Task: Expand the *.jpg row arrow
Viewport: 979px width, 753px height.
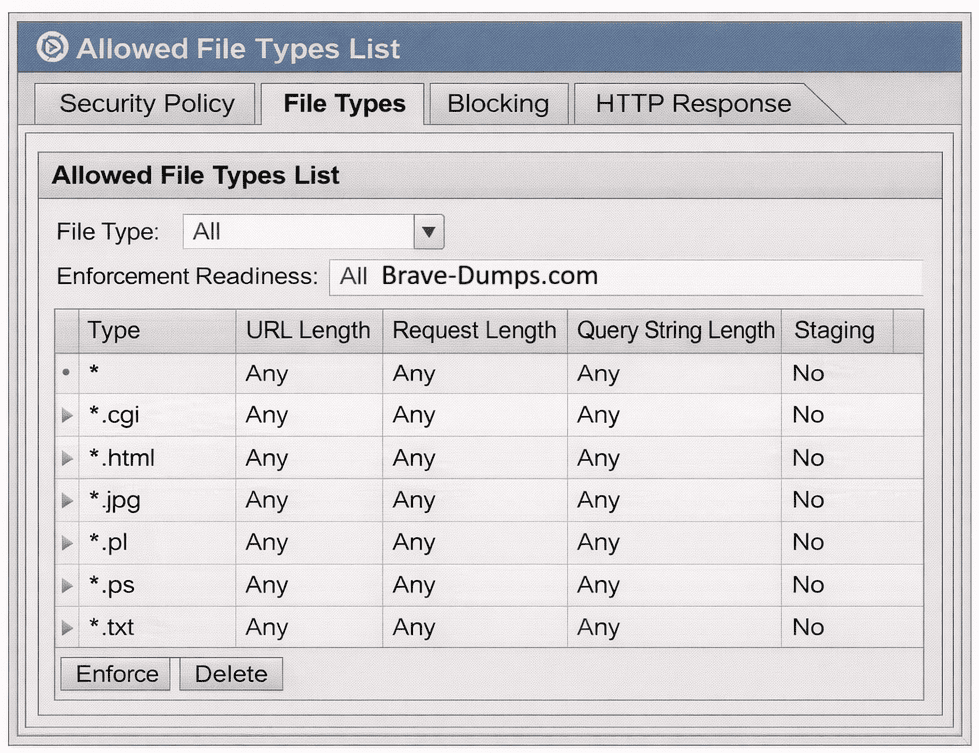Action: (67, 501)
